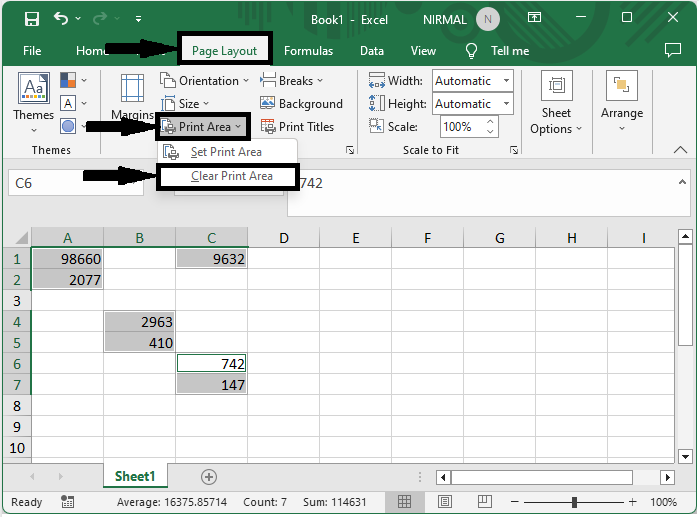Screen dimensions: 699x517
Task: Click the zoom slider handle
Action: click(x=574, y=502)
